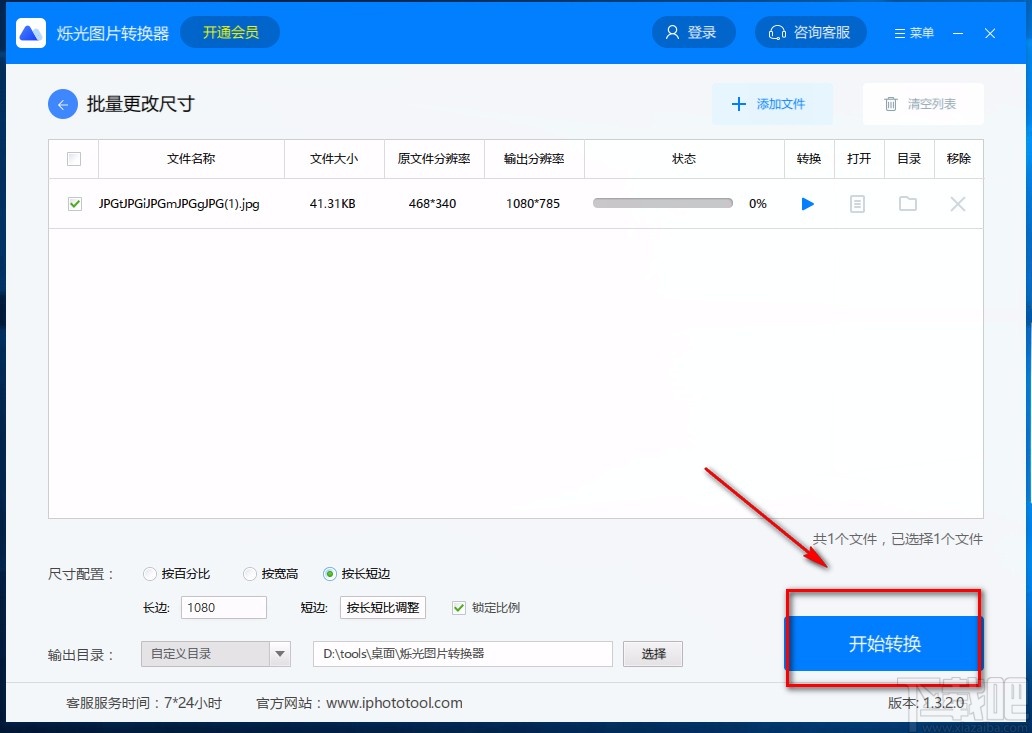Click the plus icon to add files
This screenshot has width=1032, height=733.
tap(739, 103)
